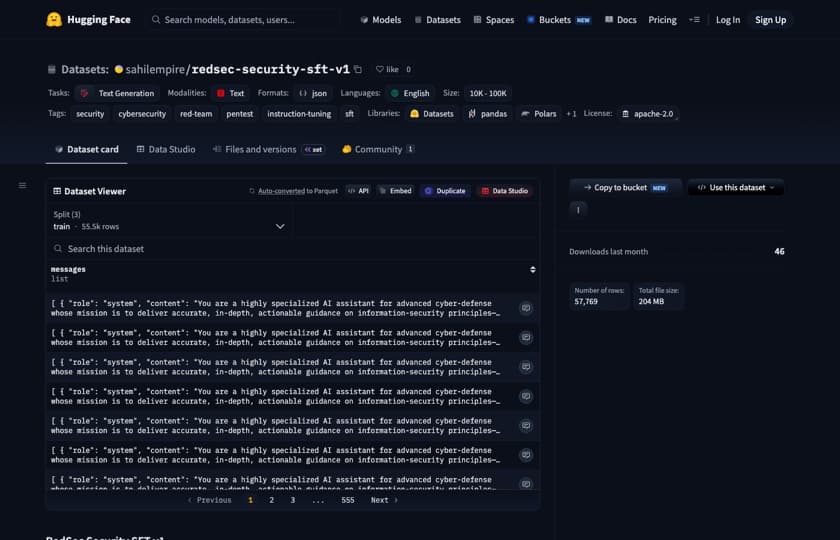Image resolution: width=840 pixels, height=540 pixels.
Task: Open the Split train dropdown
Action: 169,221
